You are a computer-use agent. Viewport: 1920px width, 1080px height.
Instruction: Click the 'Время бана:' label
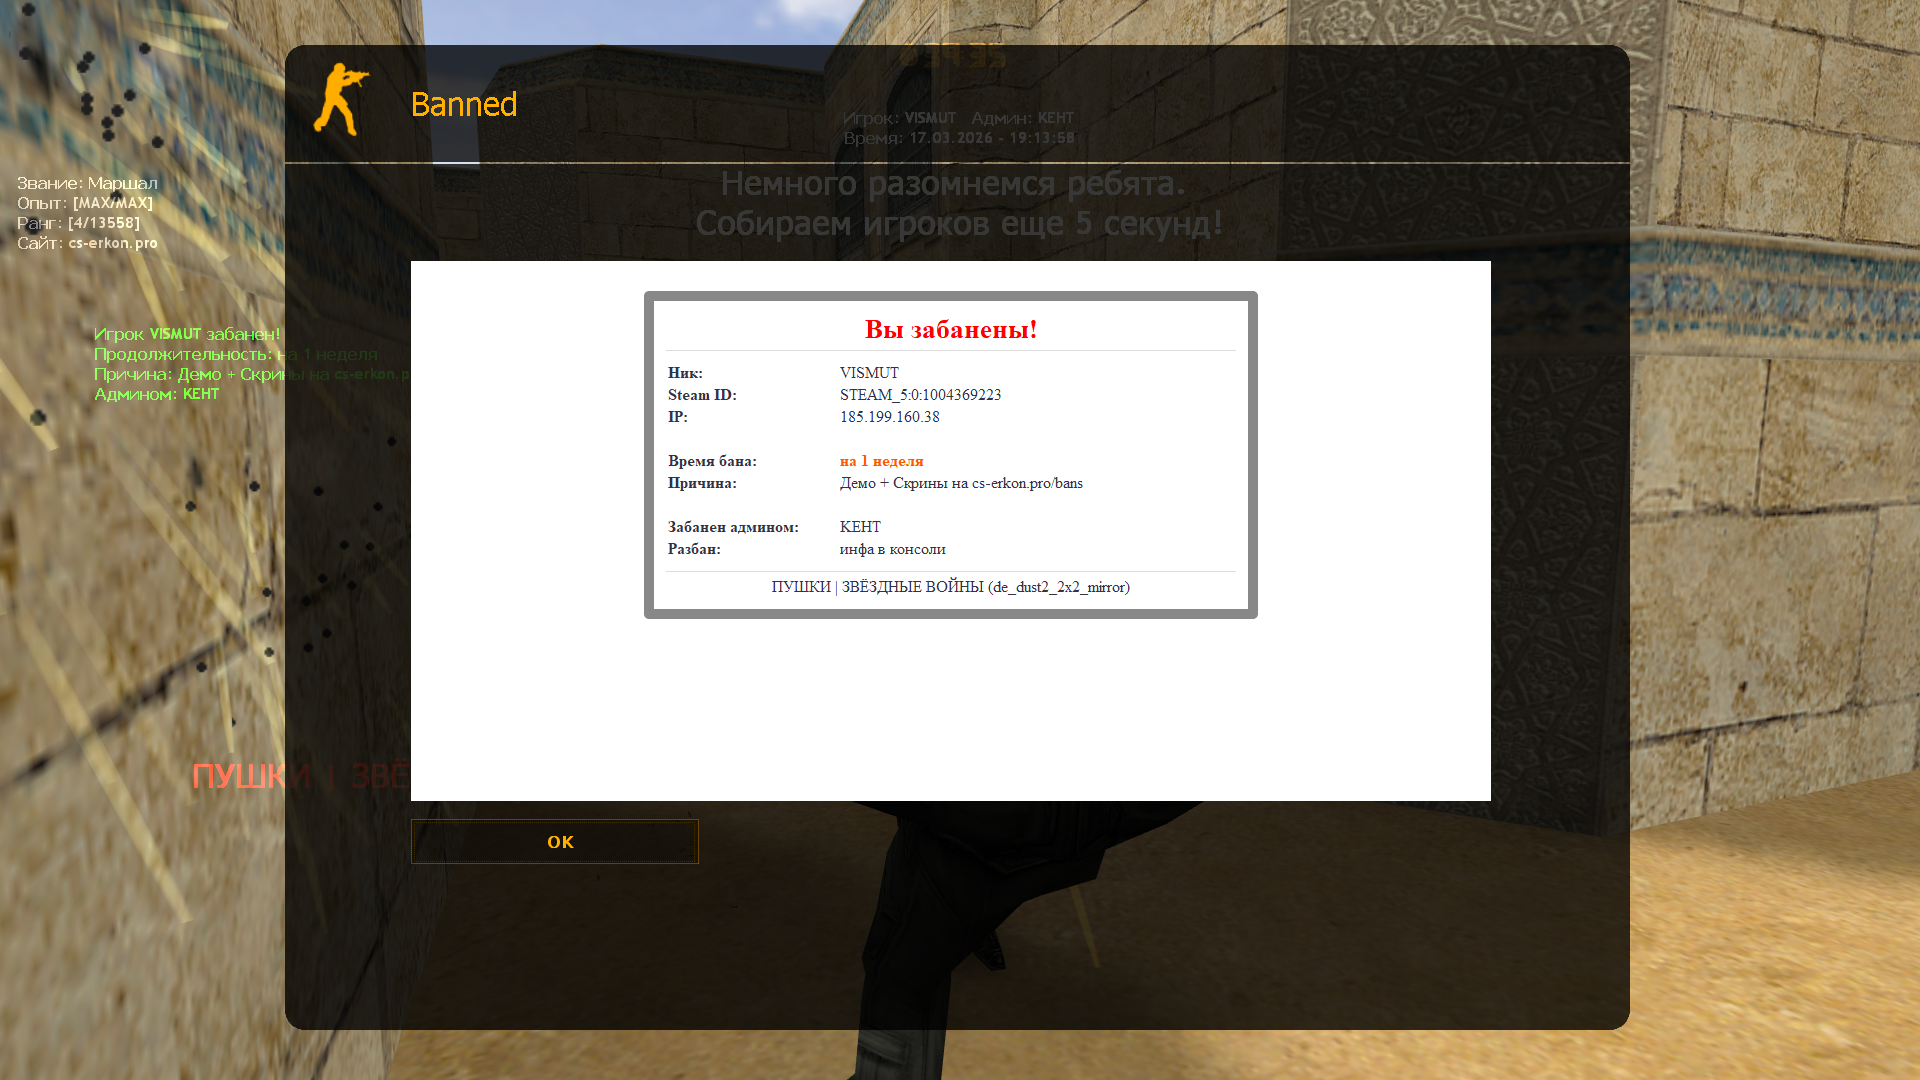point(712,461)
